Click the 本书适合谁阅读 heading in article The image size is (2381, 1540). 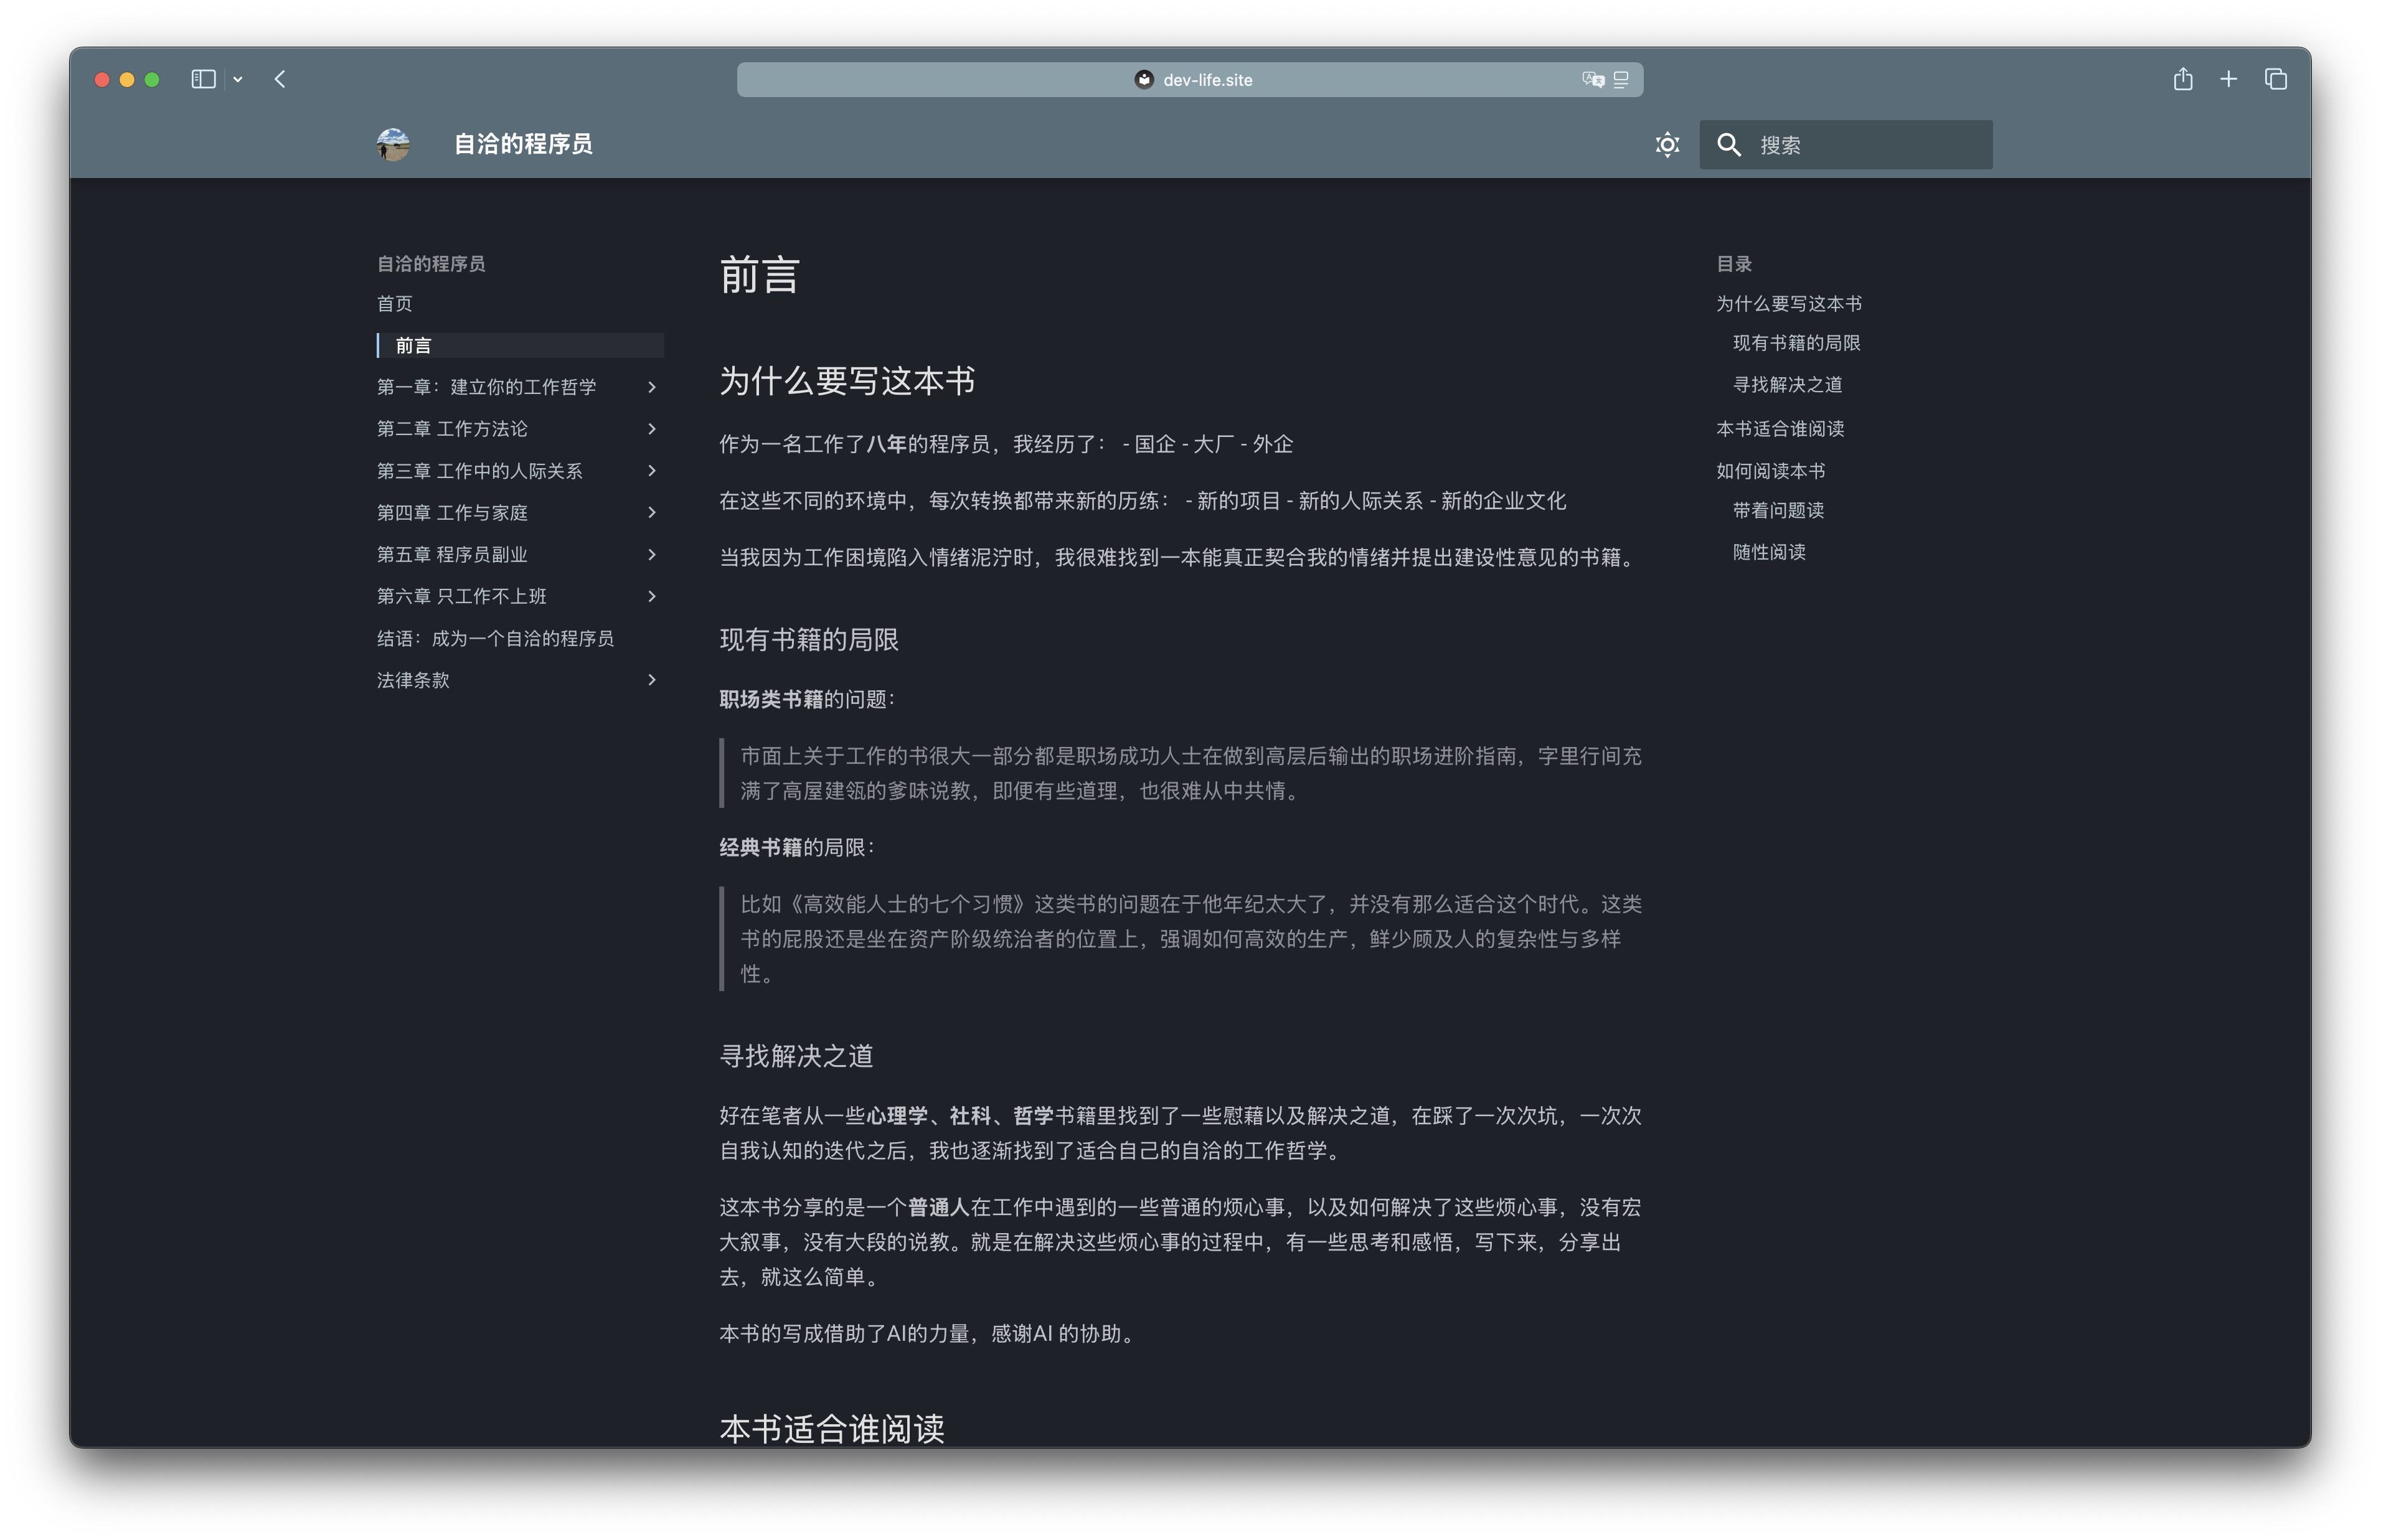point(832,1429)
